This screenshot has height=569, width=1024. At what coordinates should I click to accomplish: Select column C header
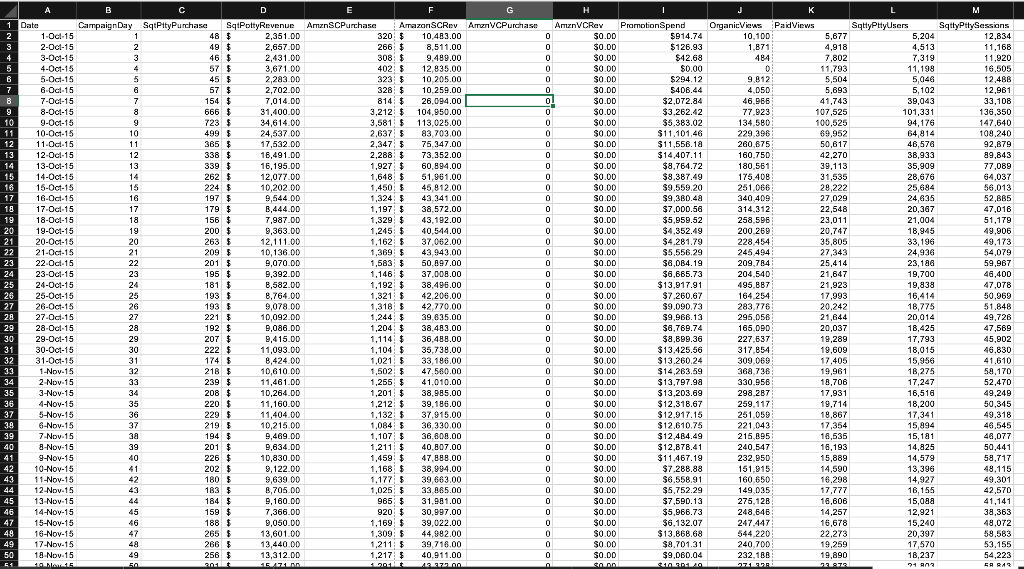click(x=181, y=10)
